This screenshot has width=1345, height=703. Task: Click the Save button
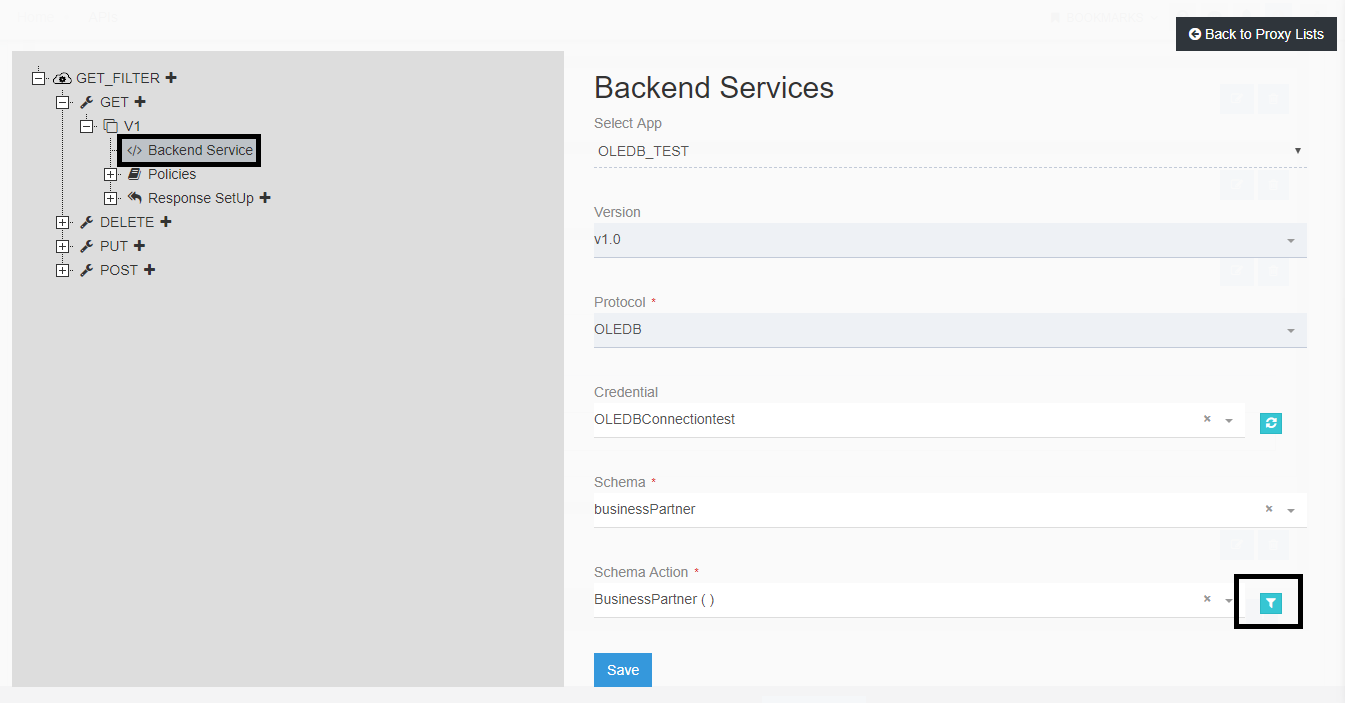[622, 670]
